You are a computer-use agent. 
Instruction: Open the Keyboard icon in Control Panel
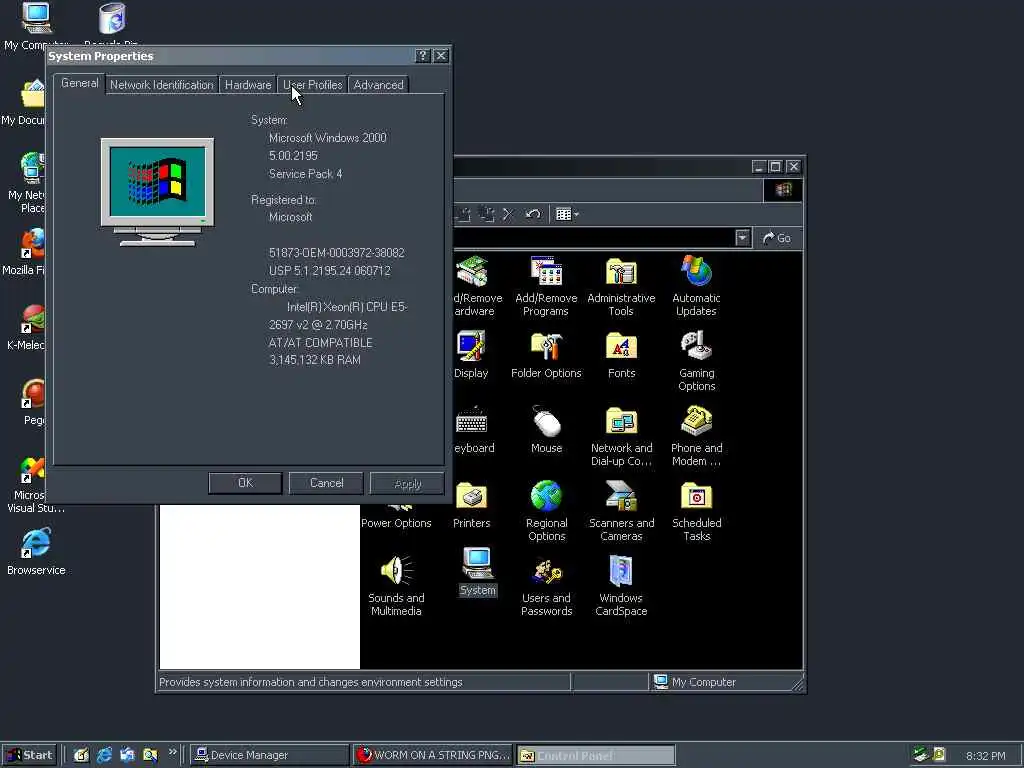coord(473,430)
